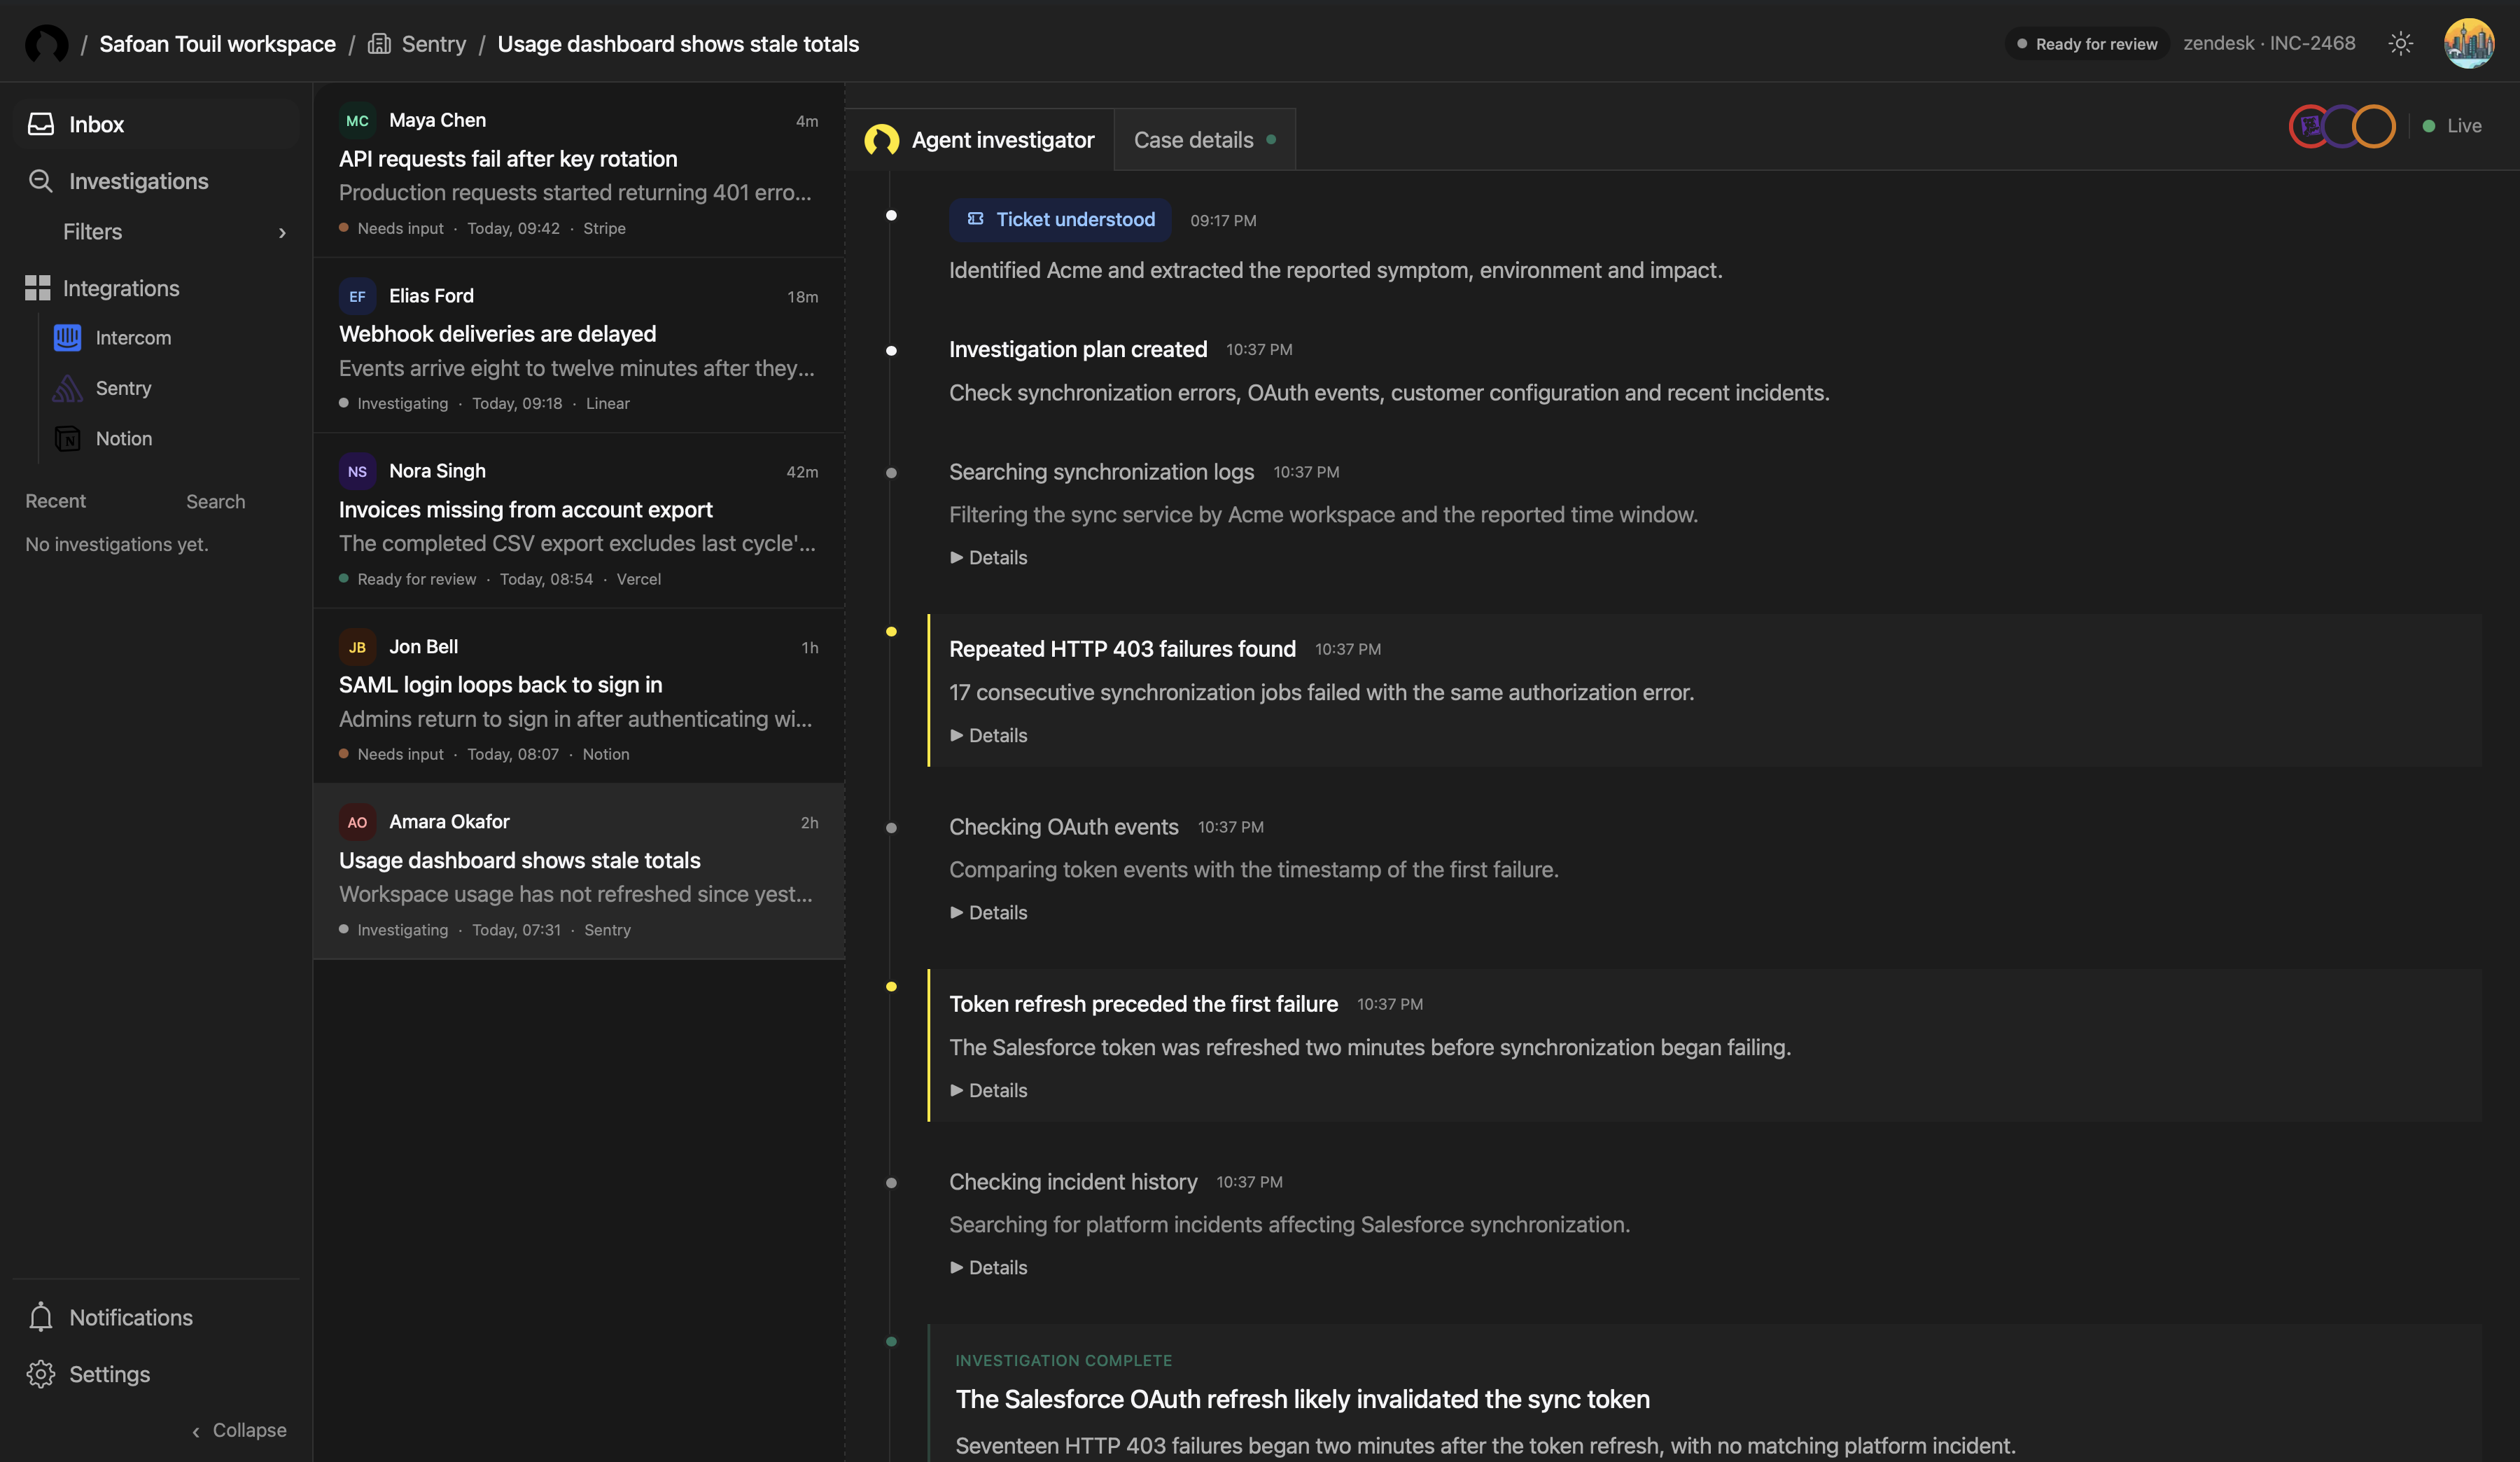Switch to the Case details tab
The height and width of the screenshot is (1462, 2520).
click(x=1204, y=140)
